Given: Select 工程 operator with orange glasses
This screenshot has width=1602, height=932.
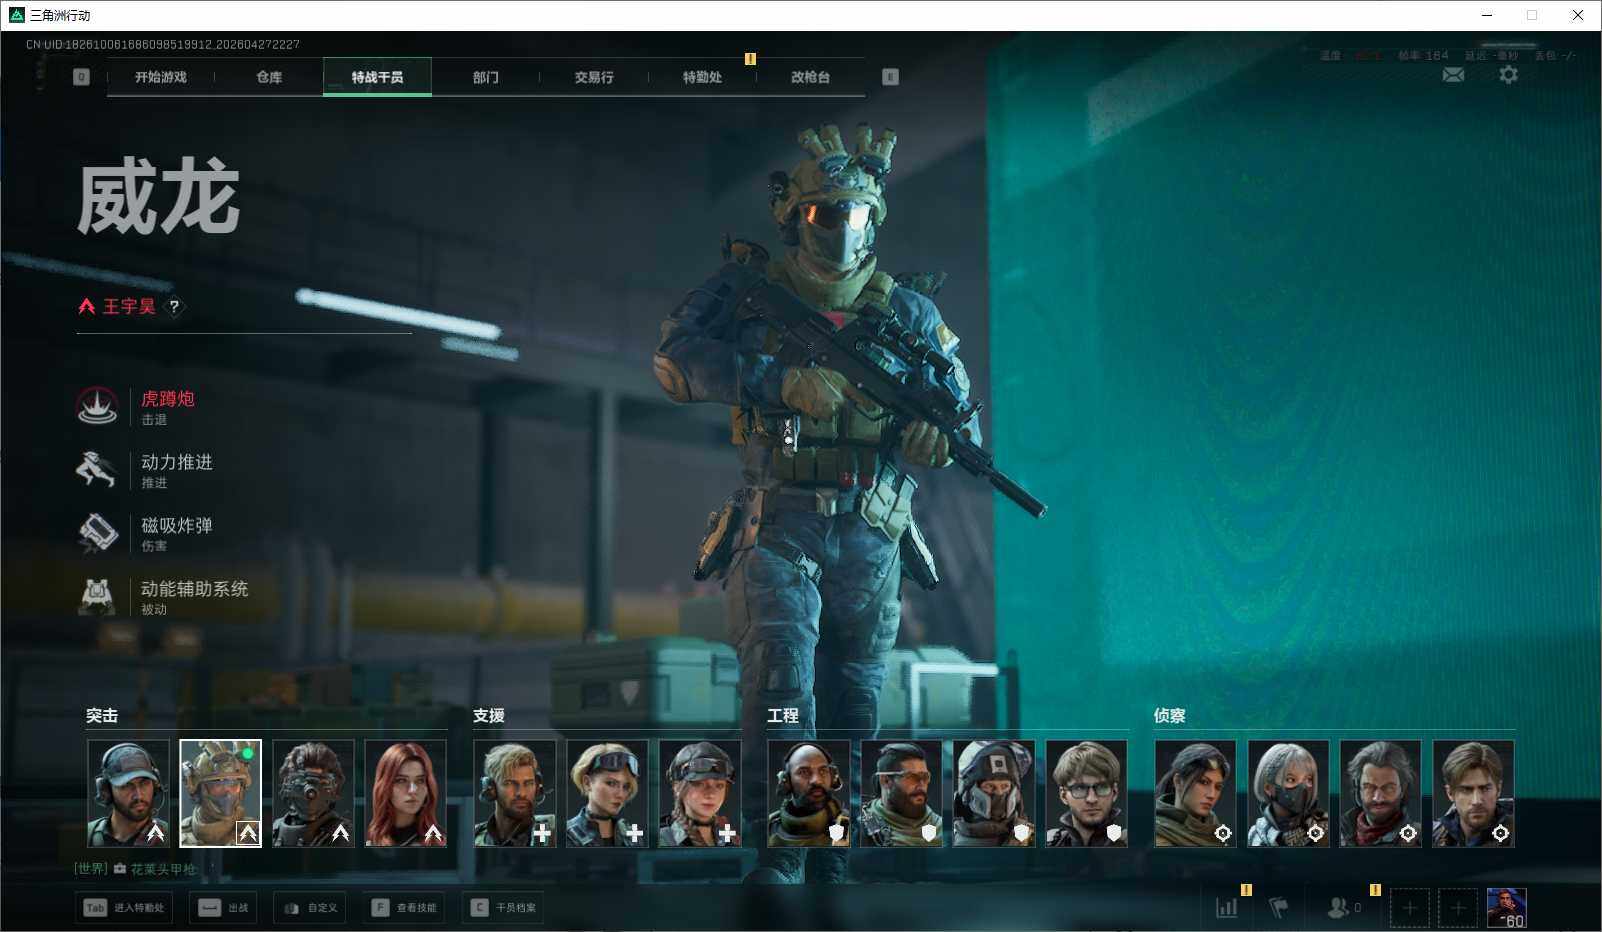Looking at the screenshot, I should pos(902,793).
